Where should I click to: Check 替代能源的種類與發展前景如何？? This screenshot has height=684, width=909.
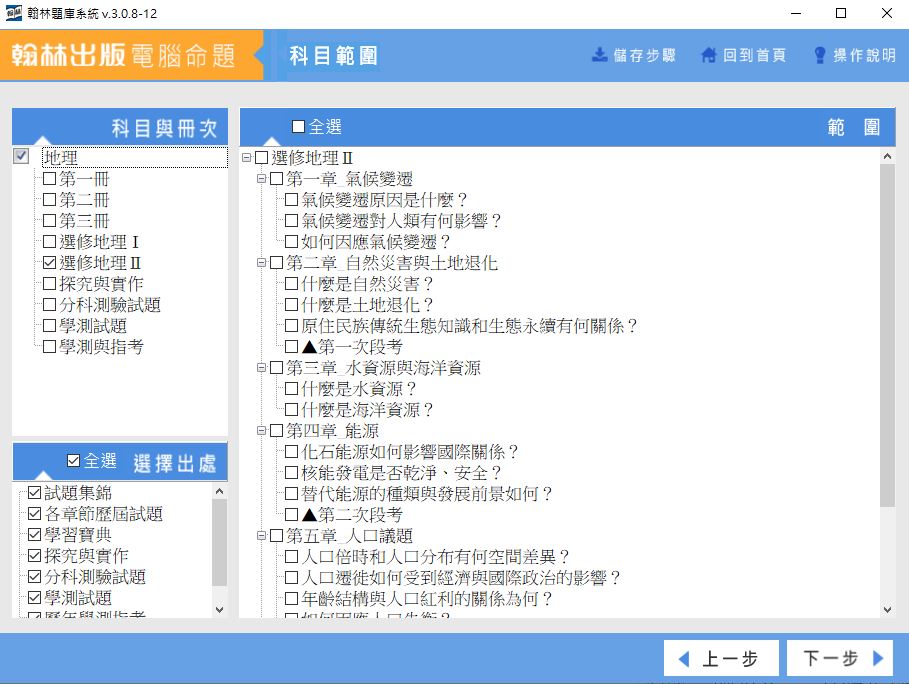click(x=292, y=494)
